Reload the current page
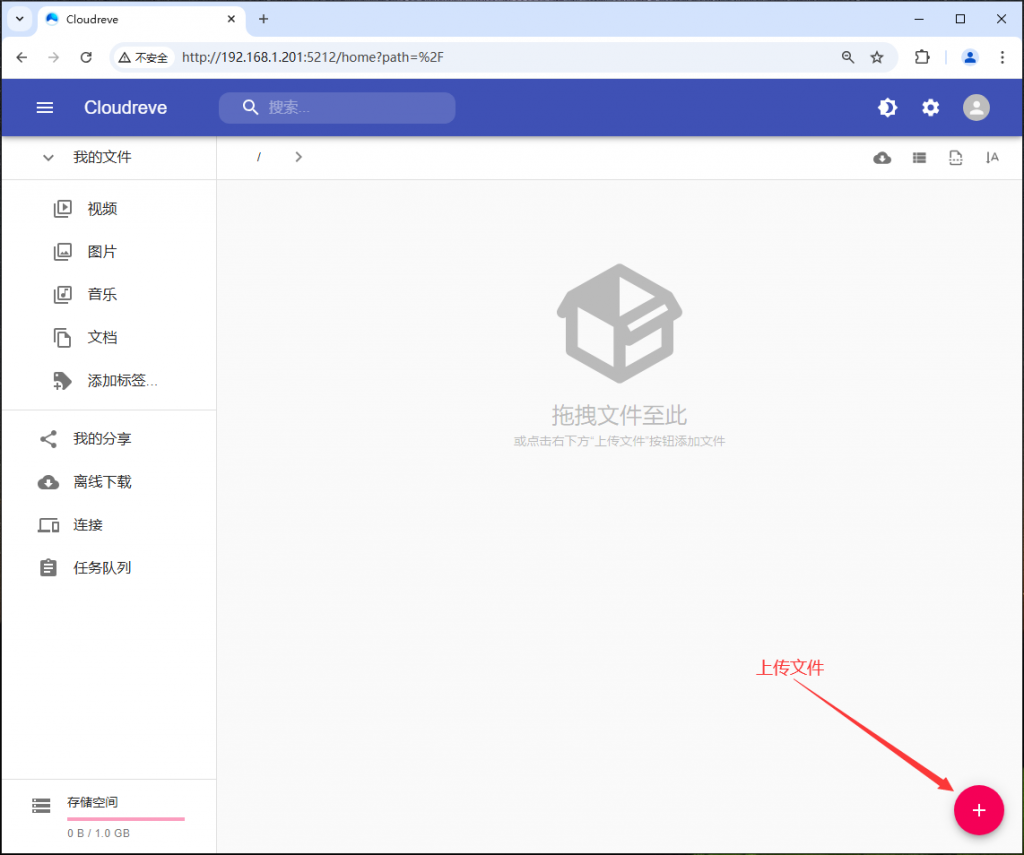This screenshot has width=1024, height=855. (86, 57)
